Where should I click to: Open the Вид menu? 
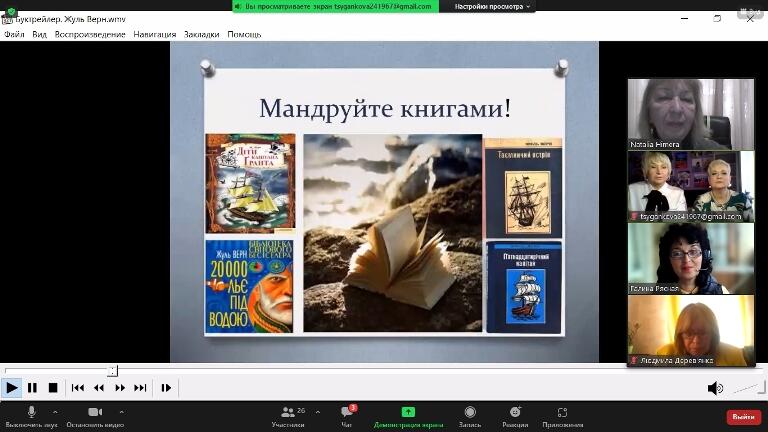[40, 34]
